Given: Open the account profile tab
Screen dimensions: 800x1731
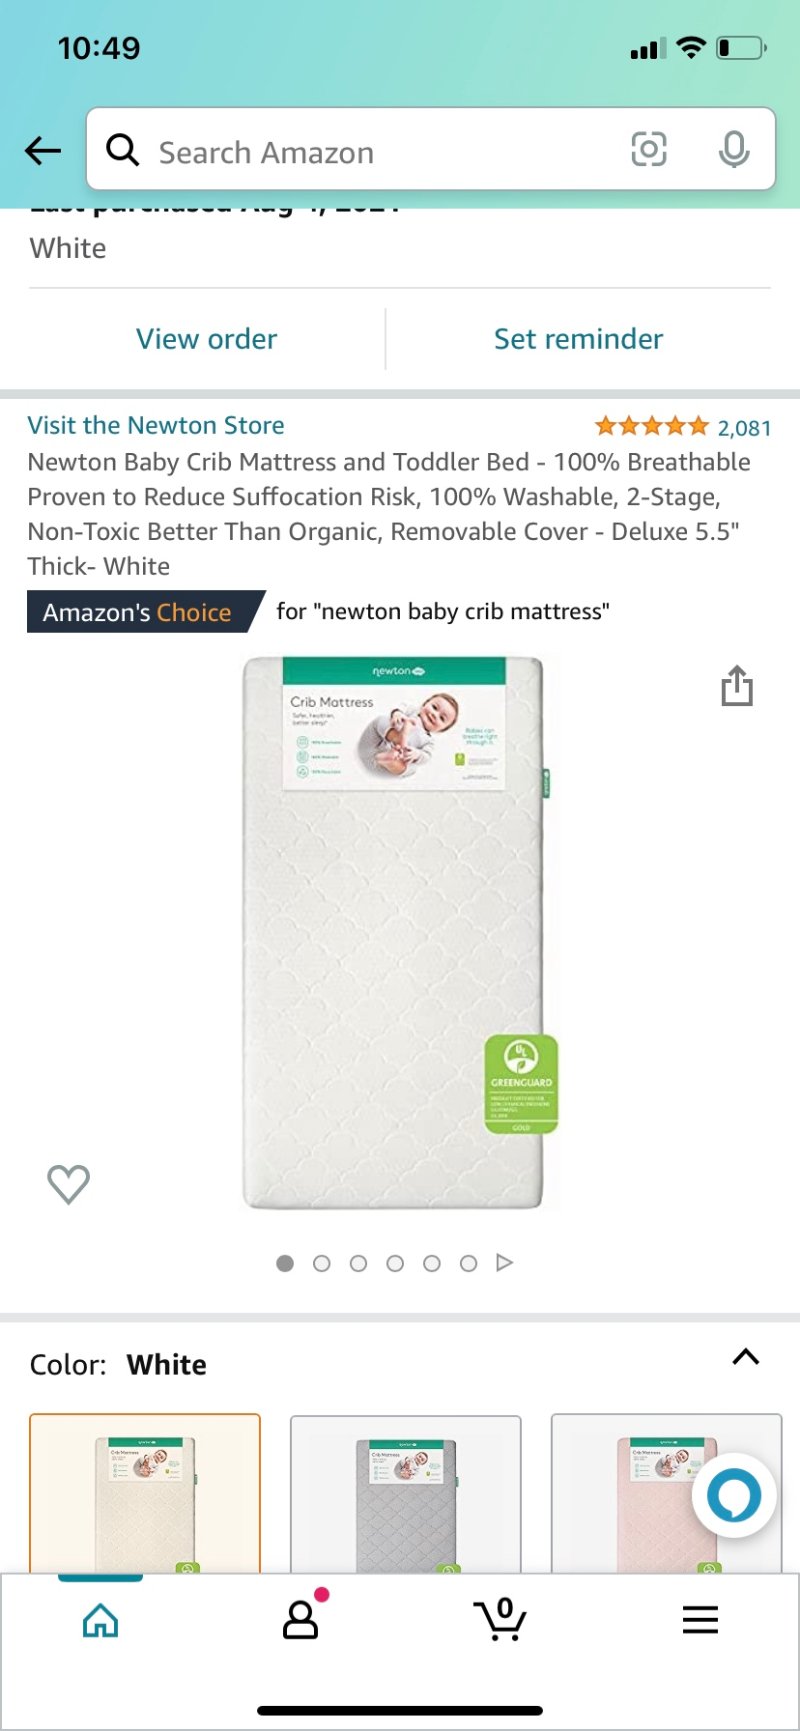Looking at the screenshot, I should [301, 1616].
